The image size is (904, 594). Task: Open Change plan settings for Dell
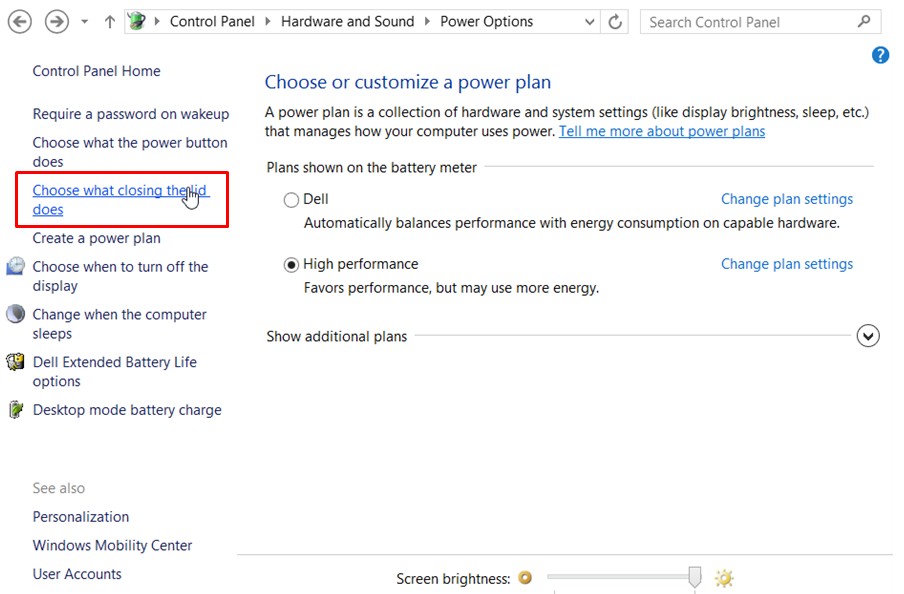(786, 199)
